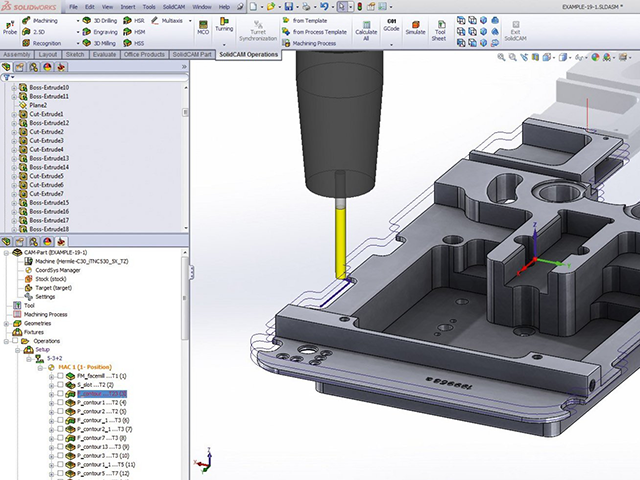This screenshot has height=480, width=640.
Task: Add operation from Template
Action: pyautogui.click(x=306, y=20)
